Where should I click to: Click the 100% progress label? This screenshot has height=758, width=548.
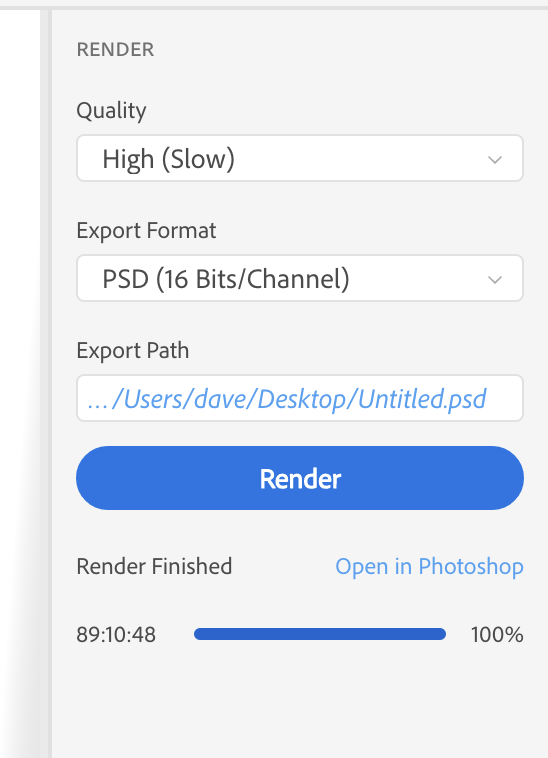(x=497, y=635)
